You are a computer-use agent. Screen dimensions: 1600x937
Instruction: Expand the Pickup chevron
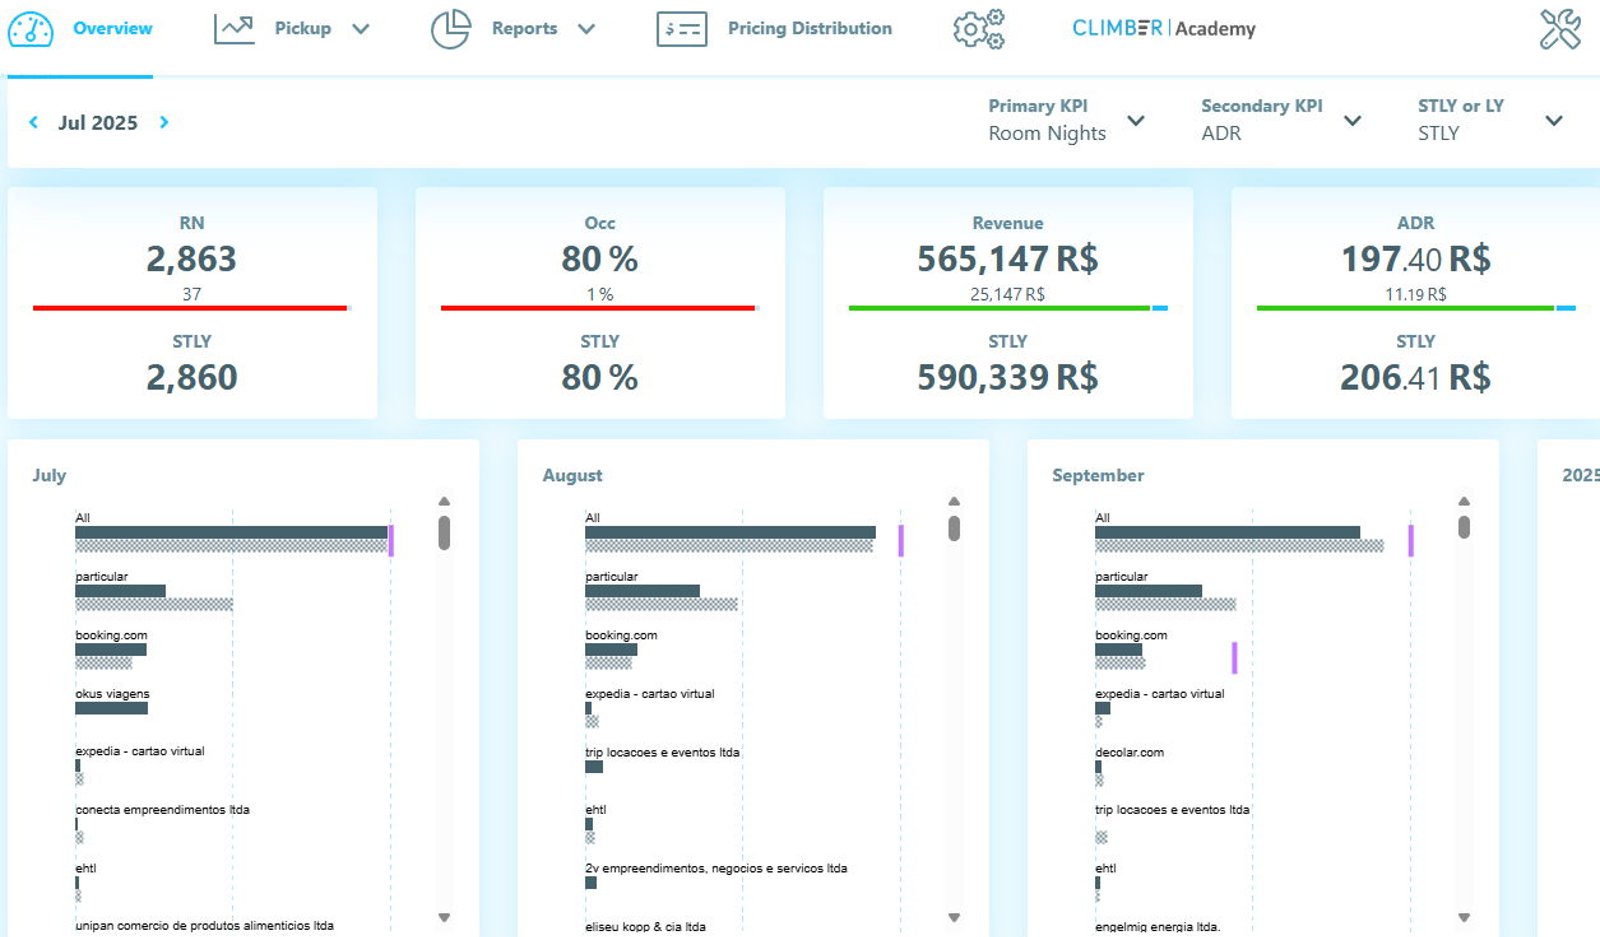pyautogui.click(x=361, y=29)
